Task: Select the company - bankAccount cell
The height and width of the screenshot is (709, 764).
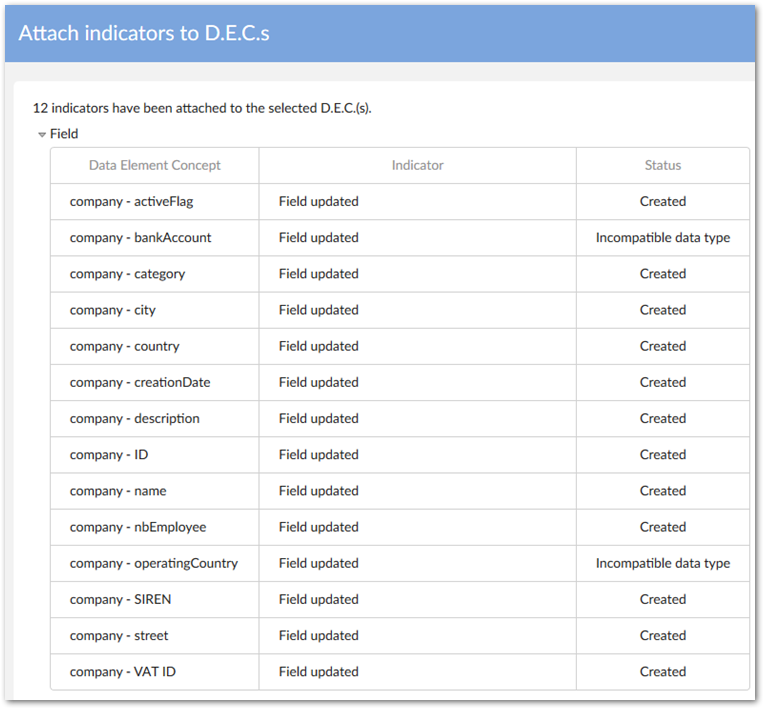Action: point(140,238)
